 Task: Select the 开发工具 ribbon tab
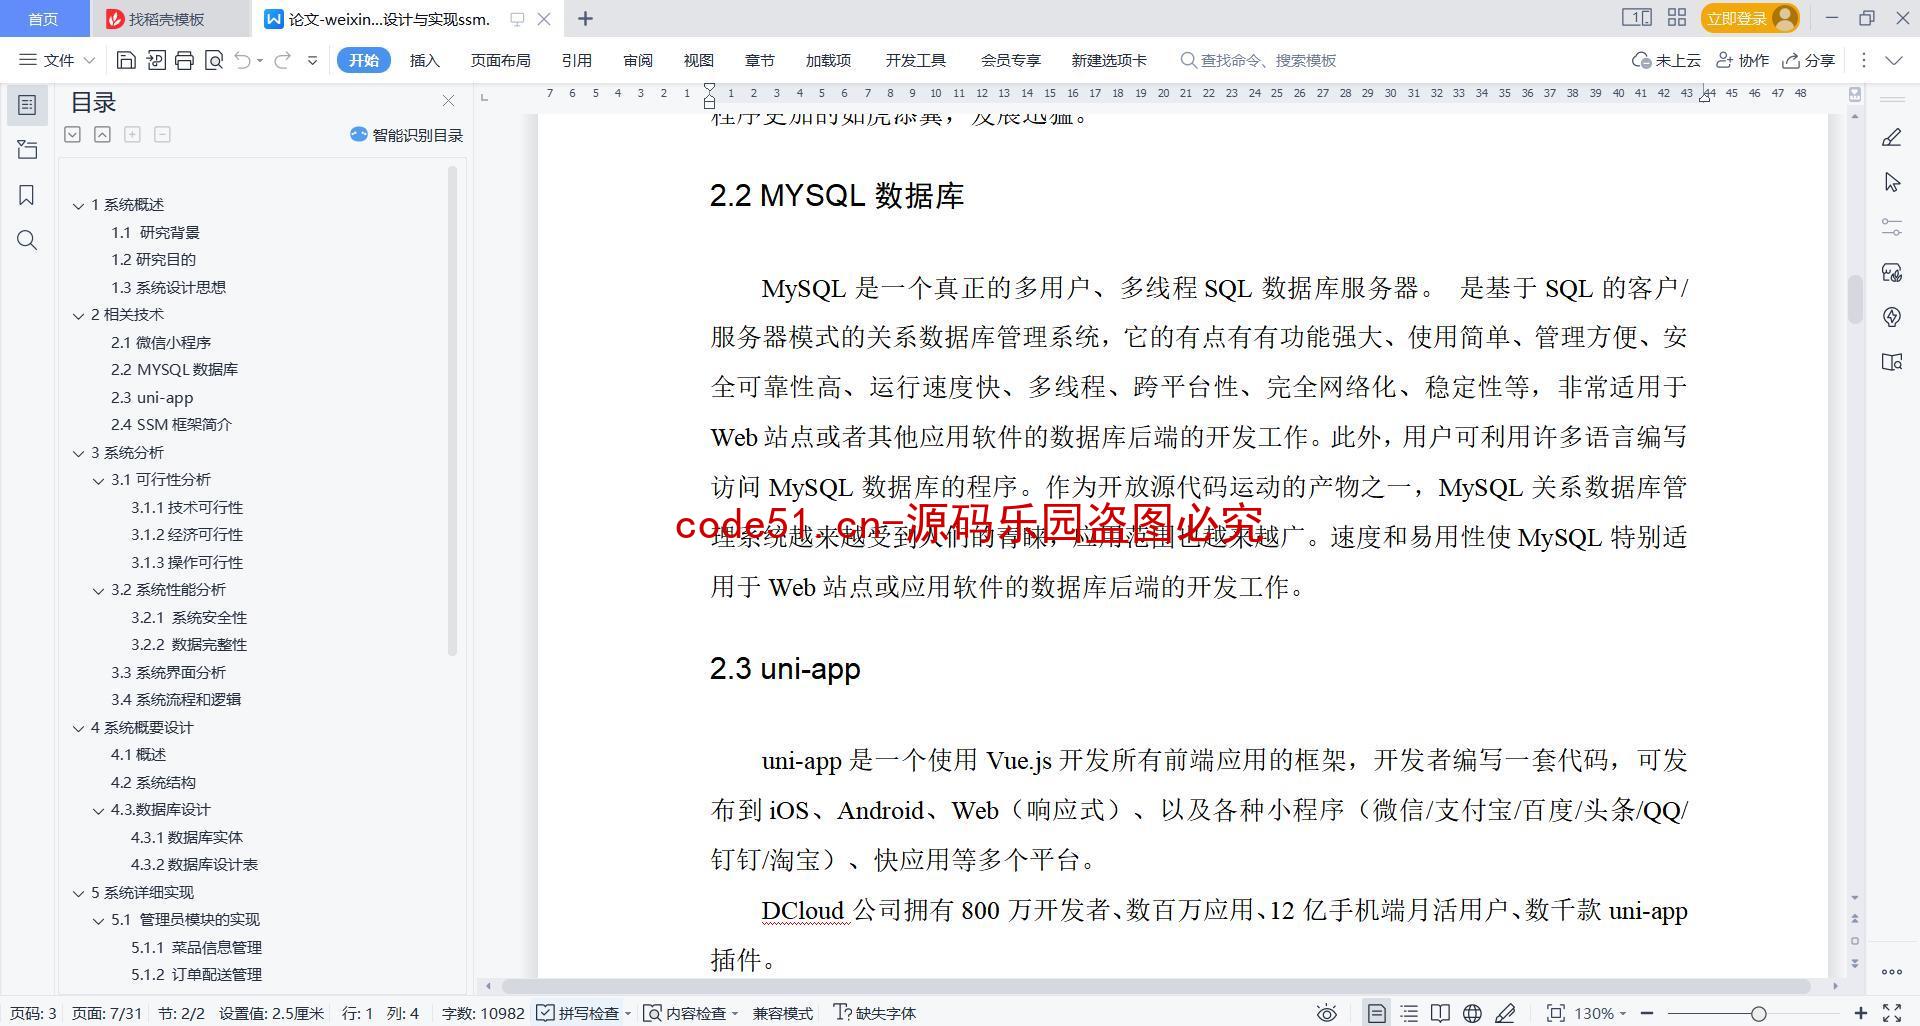coord(915,60)
